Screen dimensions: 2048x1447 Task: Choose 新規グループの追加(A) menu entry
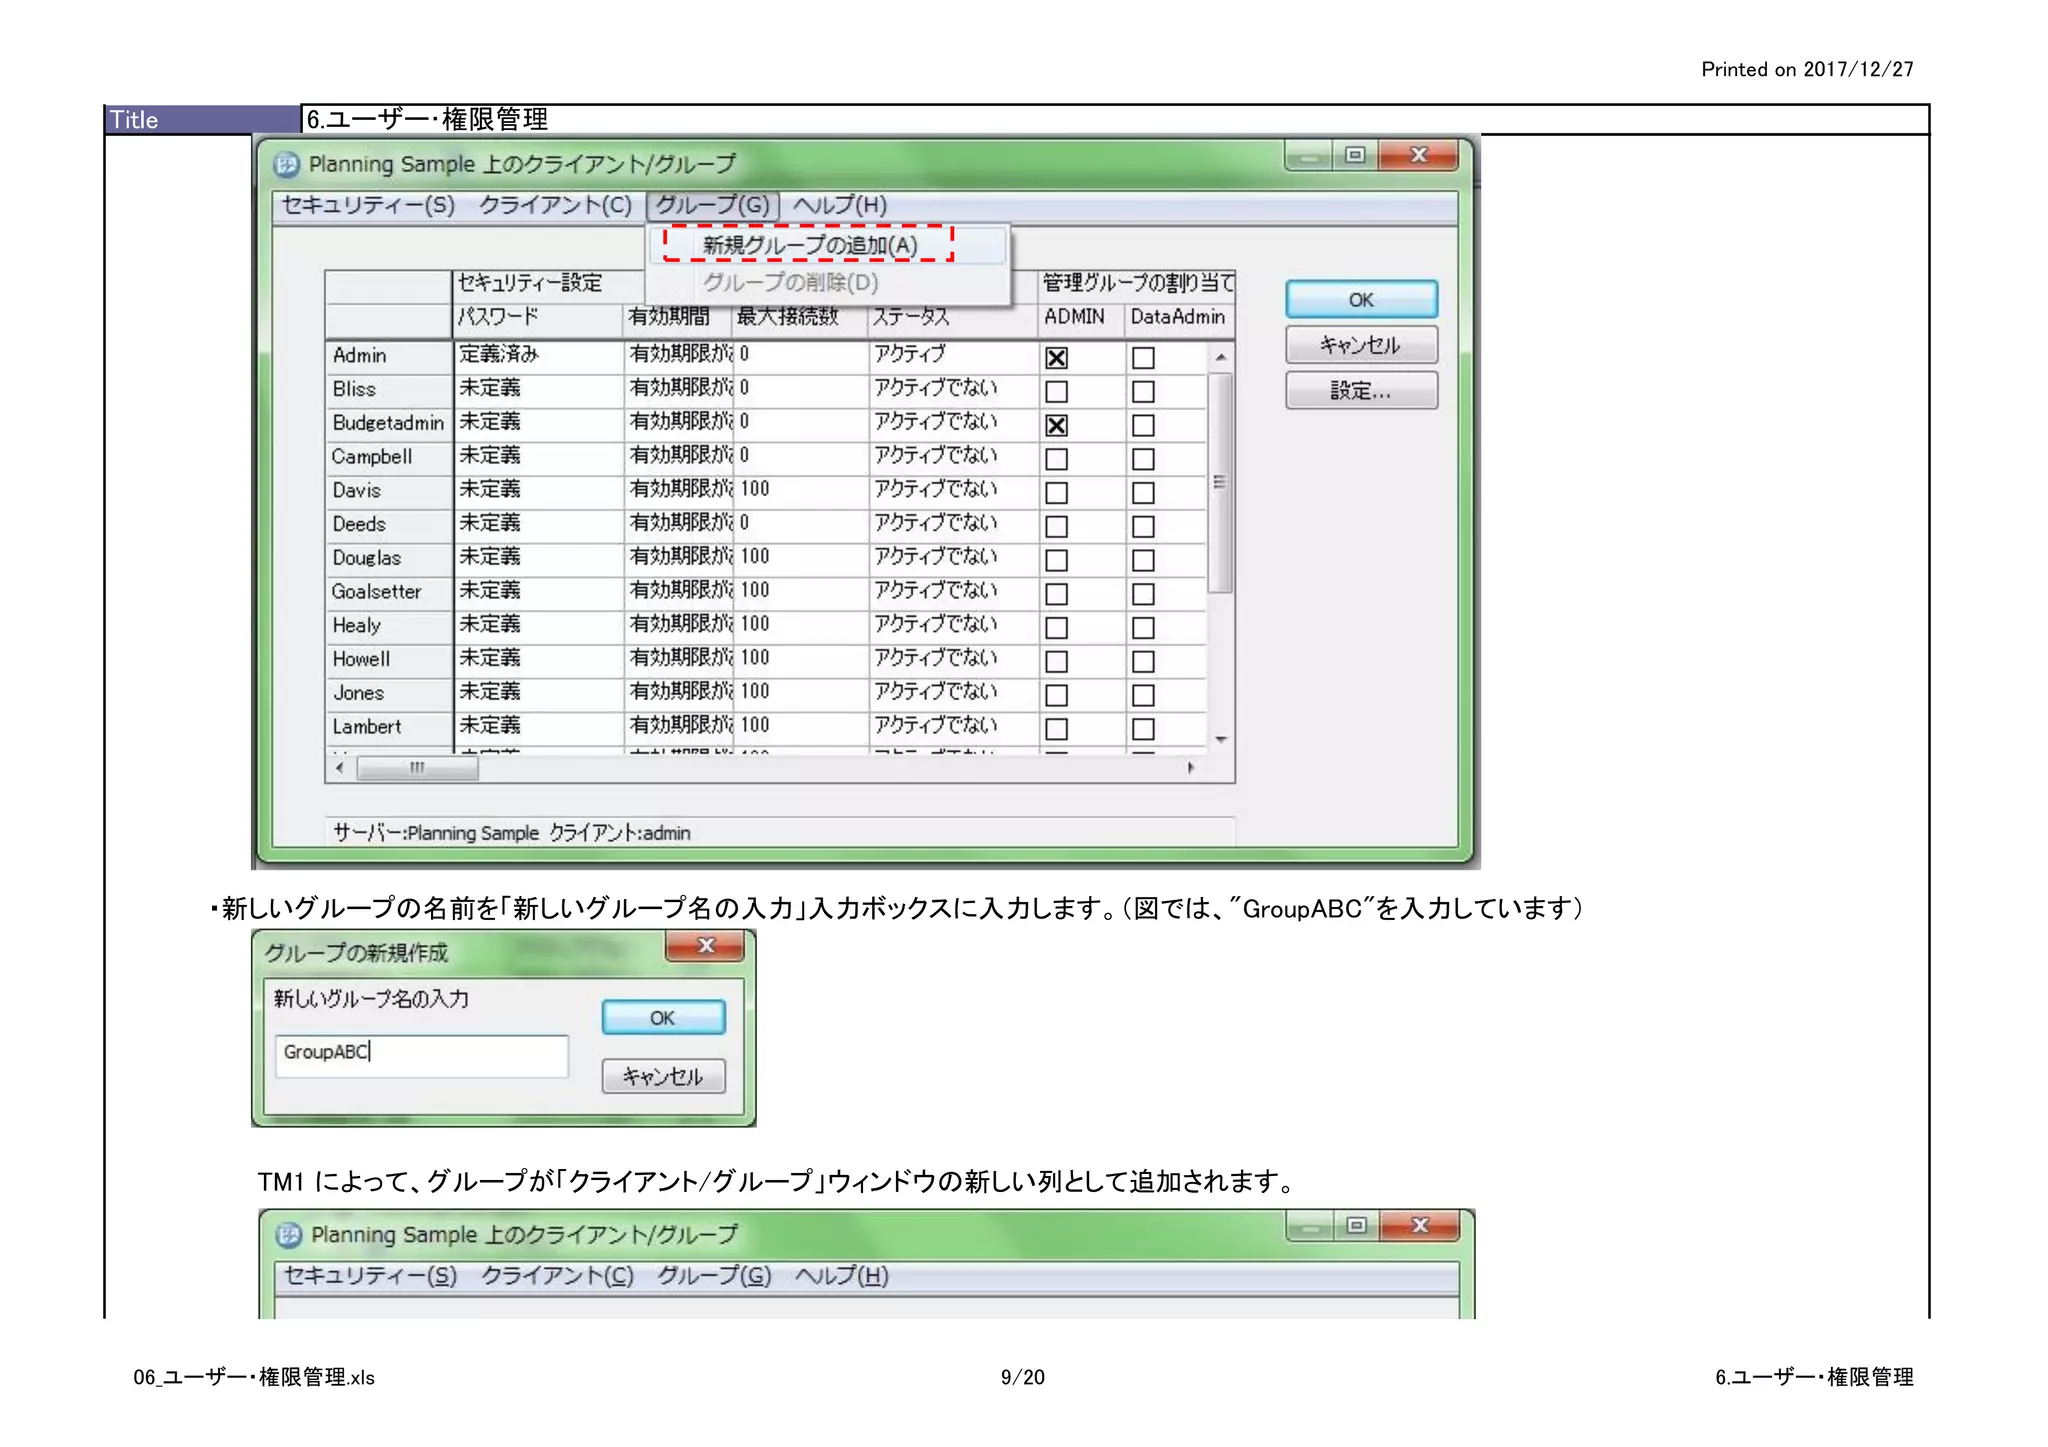click(x=809, y=245)
